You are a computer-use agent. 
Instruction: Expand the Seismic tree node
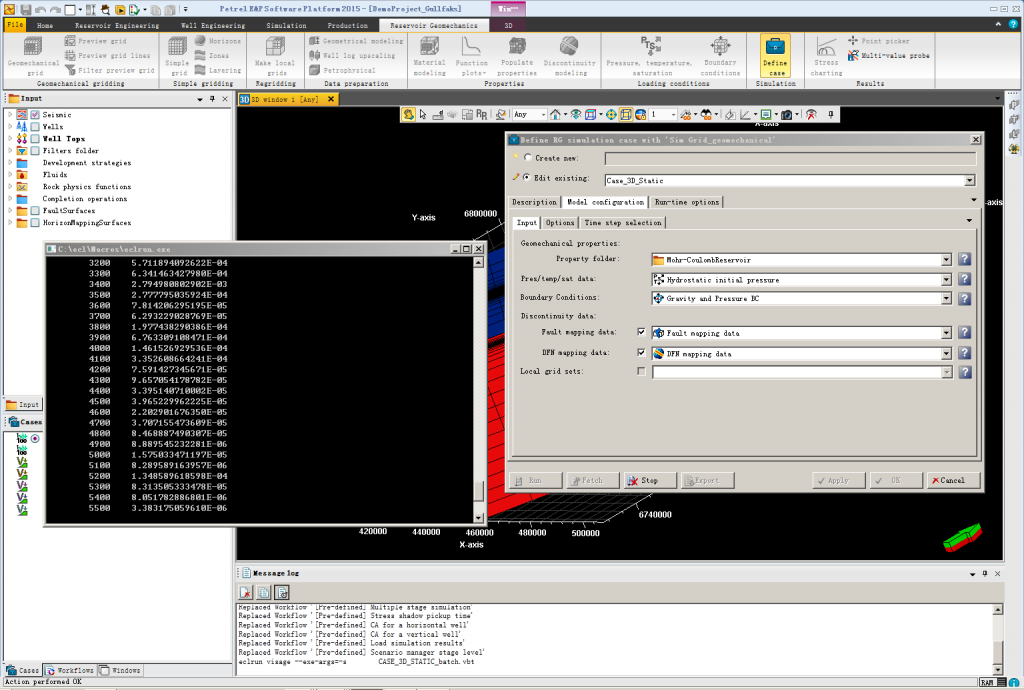[10, 115]
